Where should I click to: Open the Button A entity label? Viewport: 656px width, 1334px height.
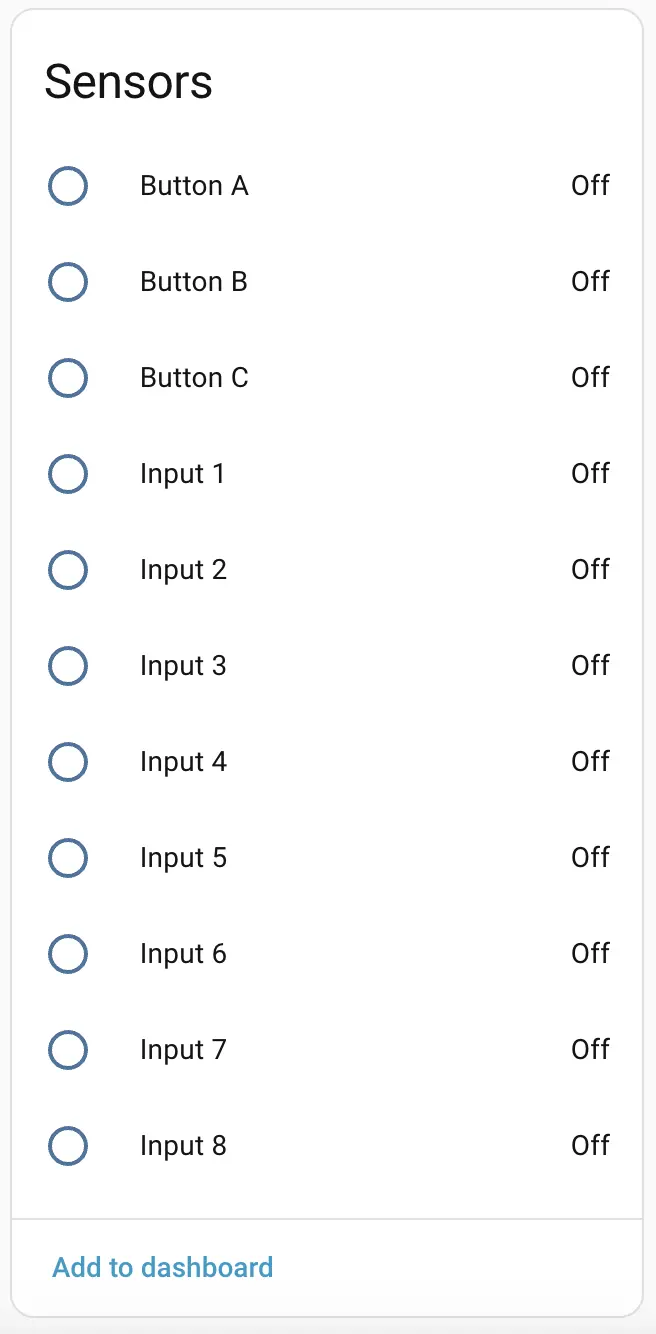pos(194,186)
